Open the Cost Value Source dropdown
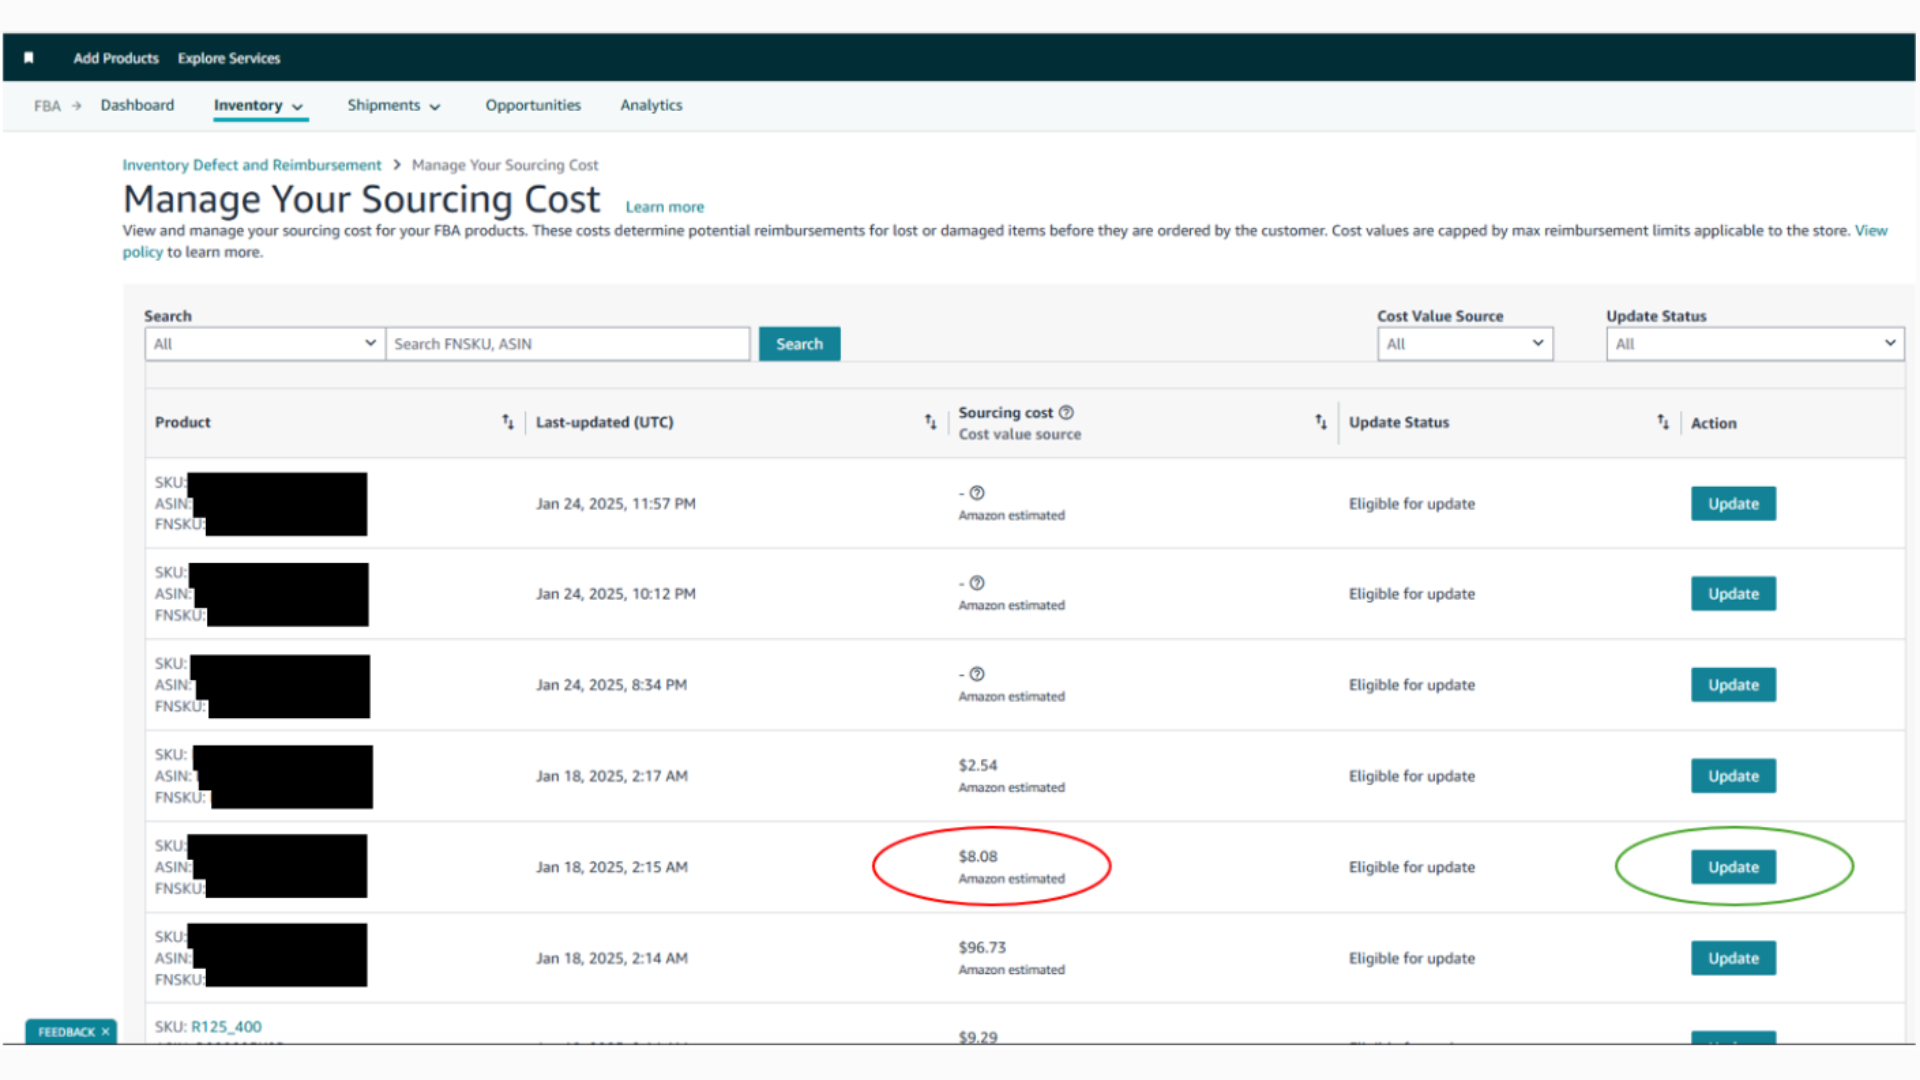This screenshot has width=1920, height=1080. 1465,344
